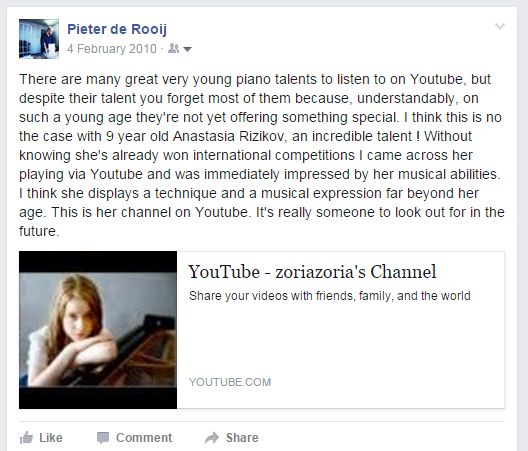Click the last line 'future.' of post
Viewport: 528px width, 451px height.
pos(39,231)
